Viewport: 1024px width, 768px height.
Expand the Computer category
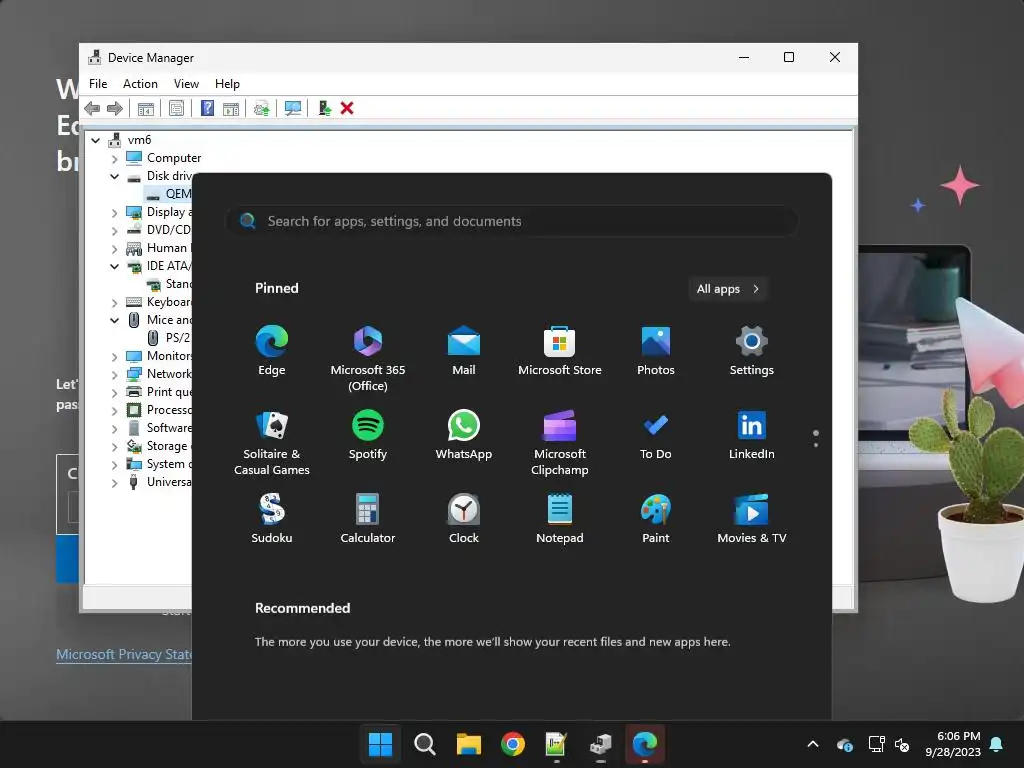114,158
